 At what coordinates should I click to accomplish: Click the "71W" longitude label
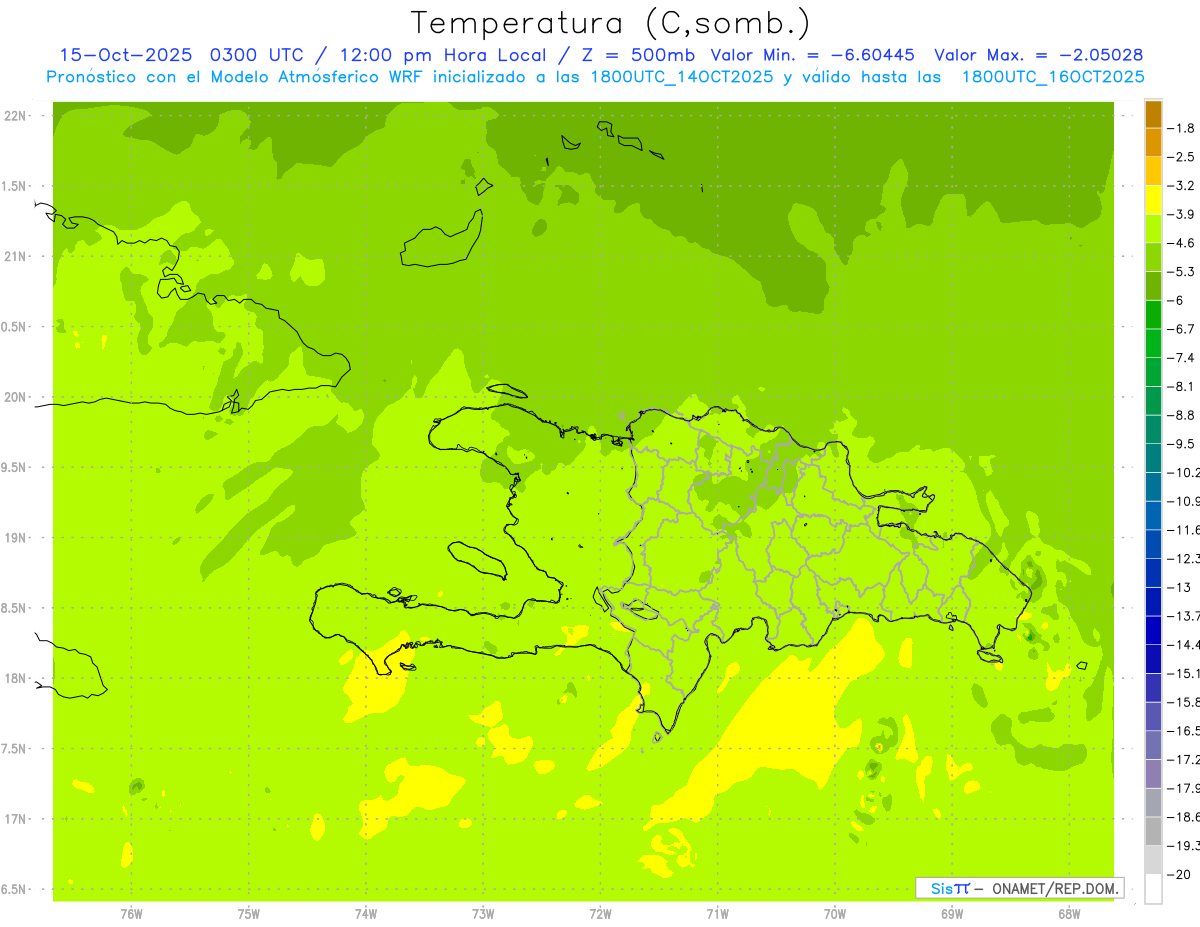point(717,914)
